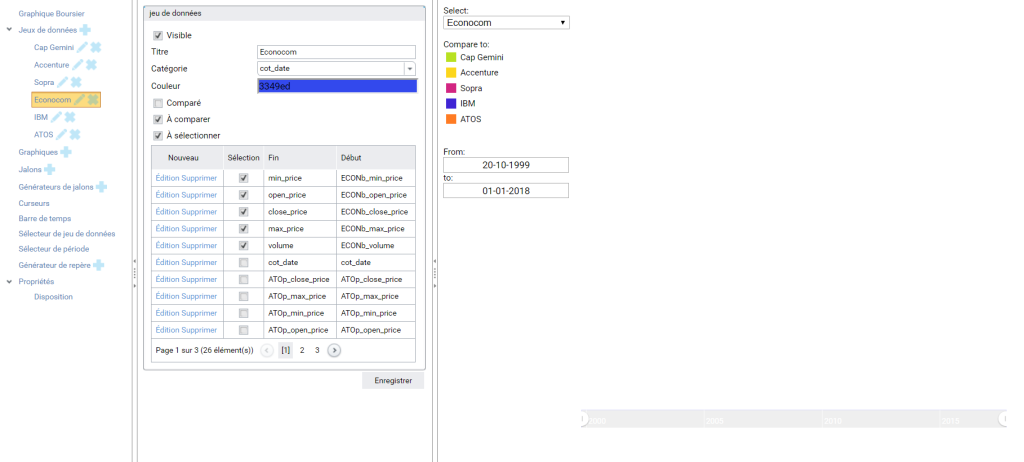Go to page 2 of the table
The width and height of the screenshot is (1024, 462).
click(x=302, y=350)
